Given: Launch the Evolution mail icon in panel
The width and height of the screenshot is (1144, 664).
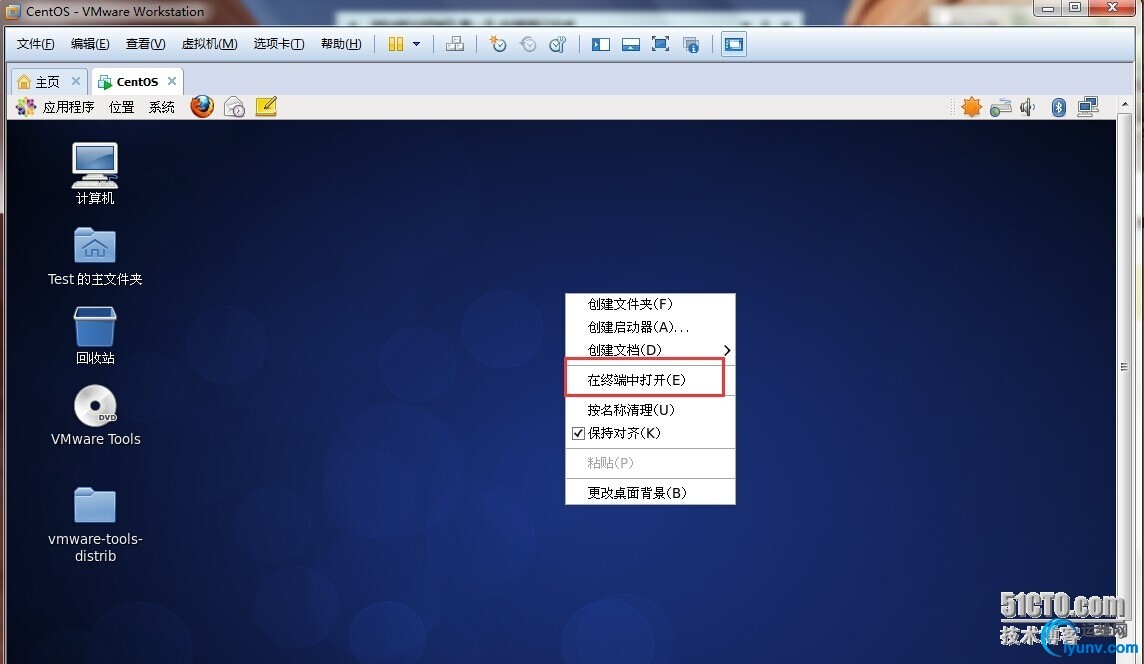Looking at the screenshot, I should [x=234, y=107].
